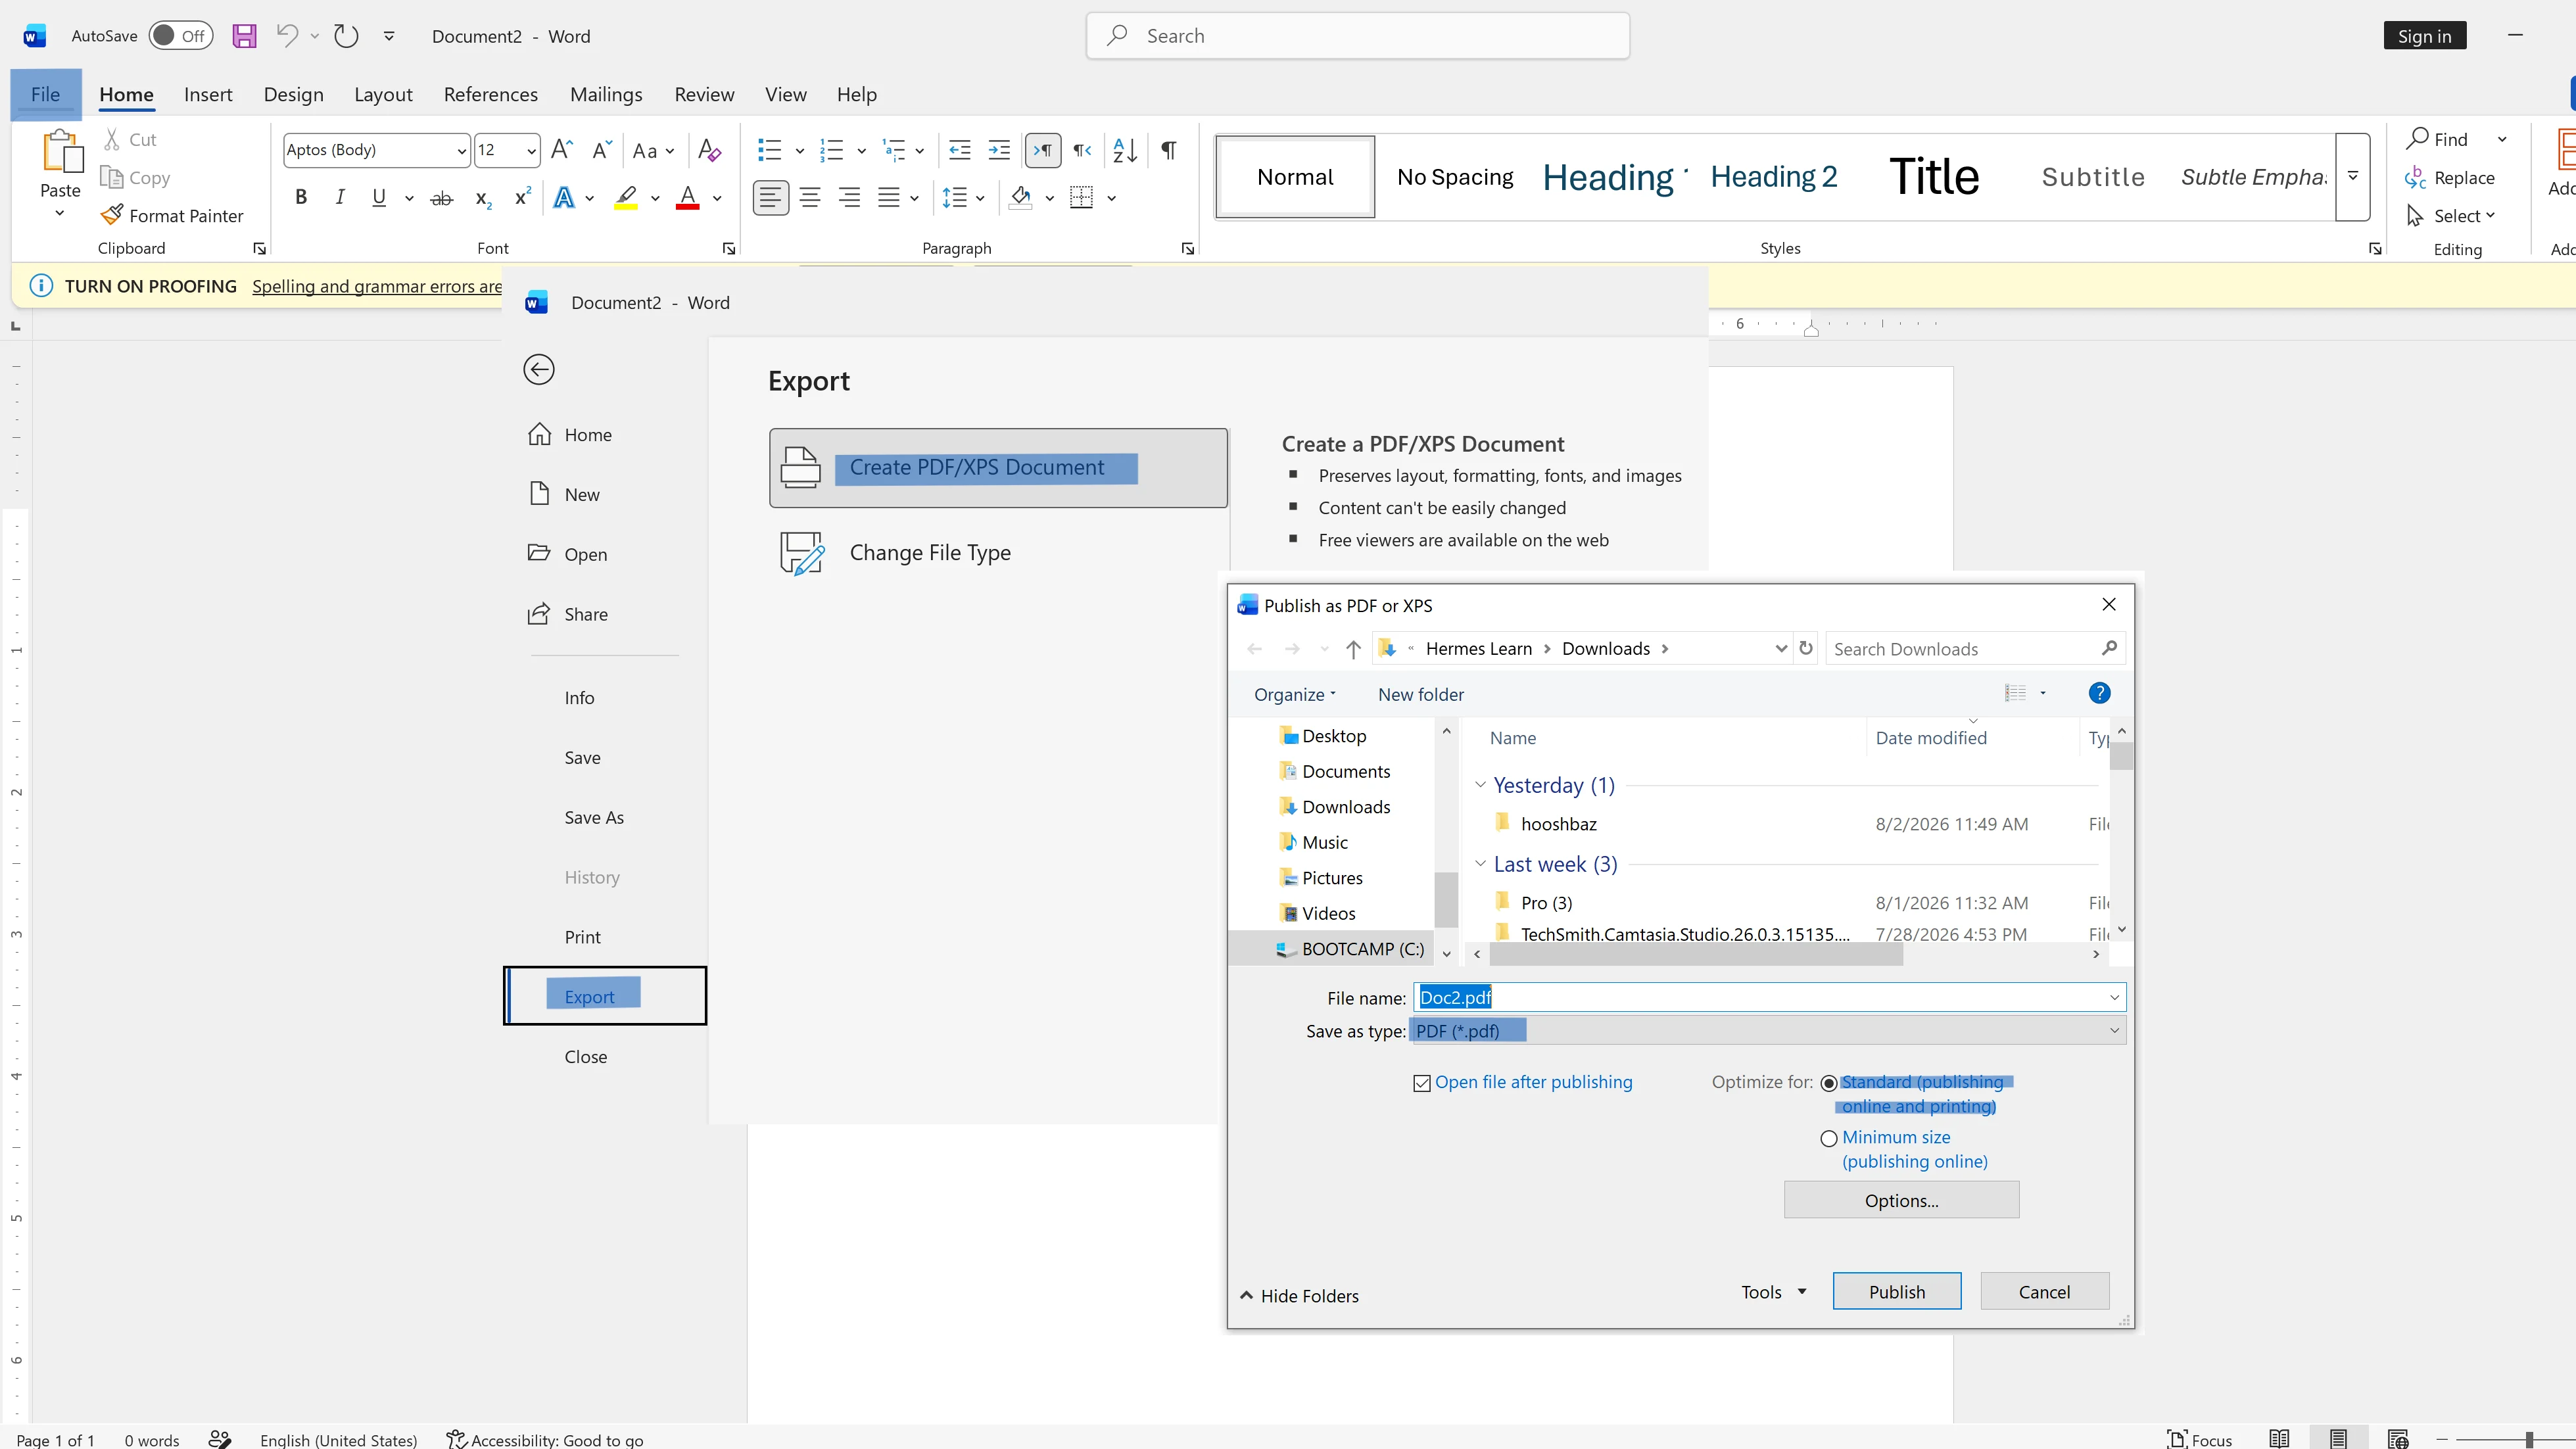This screenshot has height=1449, width=2576.
Task: Increase paragraph indent
Action: click(999, 150)
